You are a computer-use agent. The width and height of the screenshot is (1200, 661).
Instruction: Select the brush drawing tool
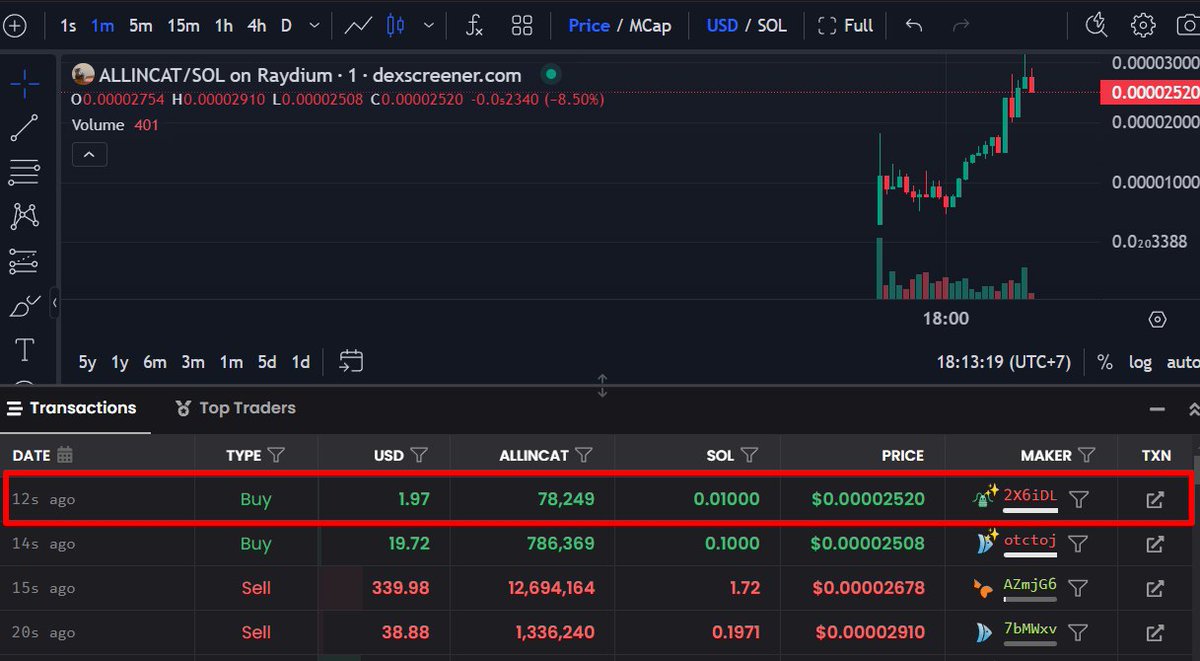24,305
